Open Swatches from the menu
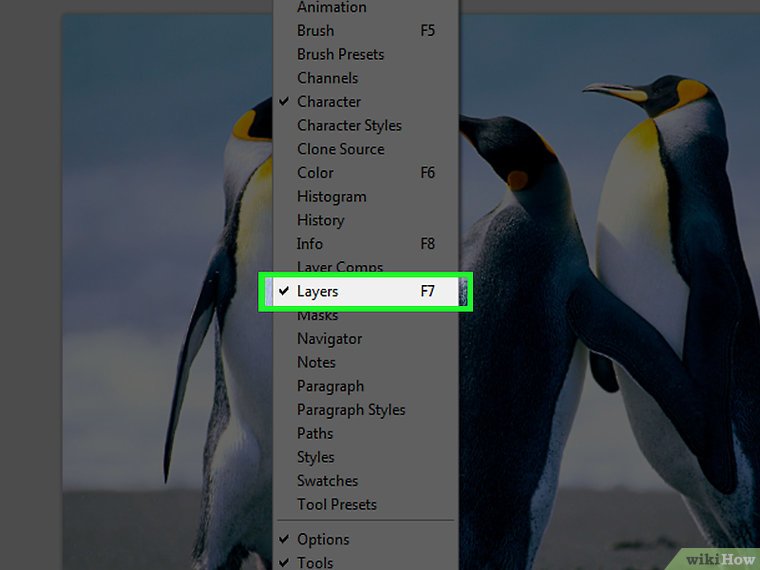760x570 pixels. point(327,481)
